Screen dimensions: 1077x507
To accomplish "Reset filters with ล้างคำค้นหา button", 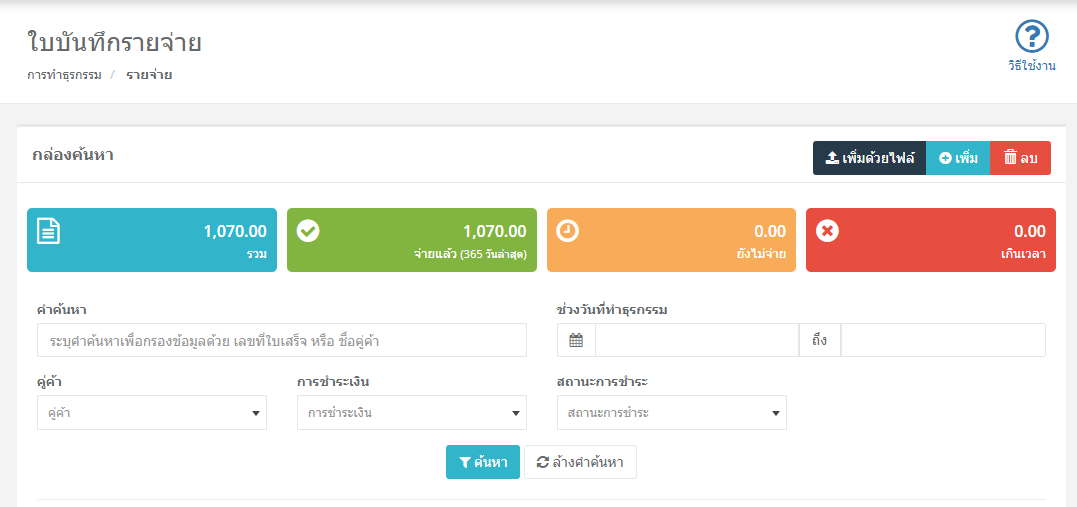I will click(x=580, y=462).
